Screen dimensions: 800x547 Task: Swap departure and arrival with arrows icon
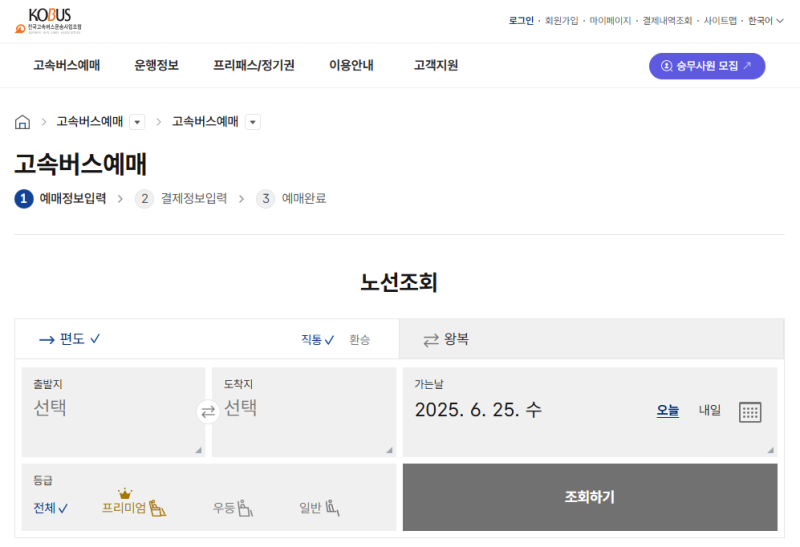[x=208, y=411]
